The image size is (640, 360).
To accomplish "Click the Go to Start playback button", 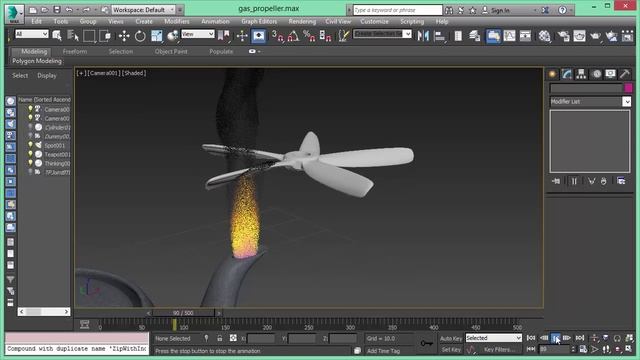I will [531, 338].
